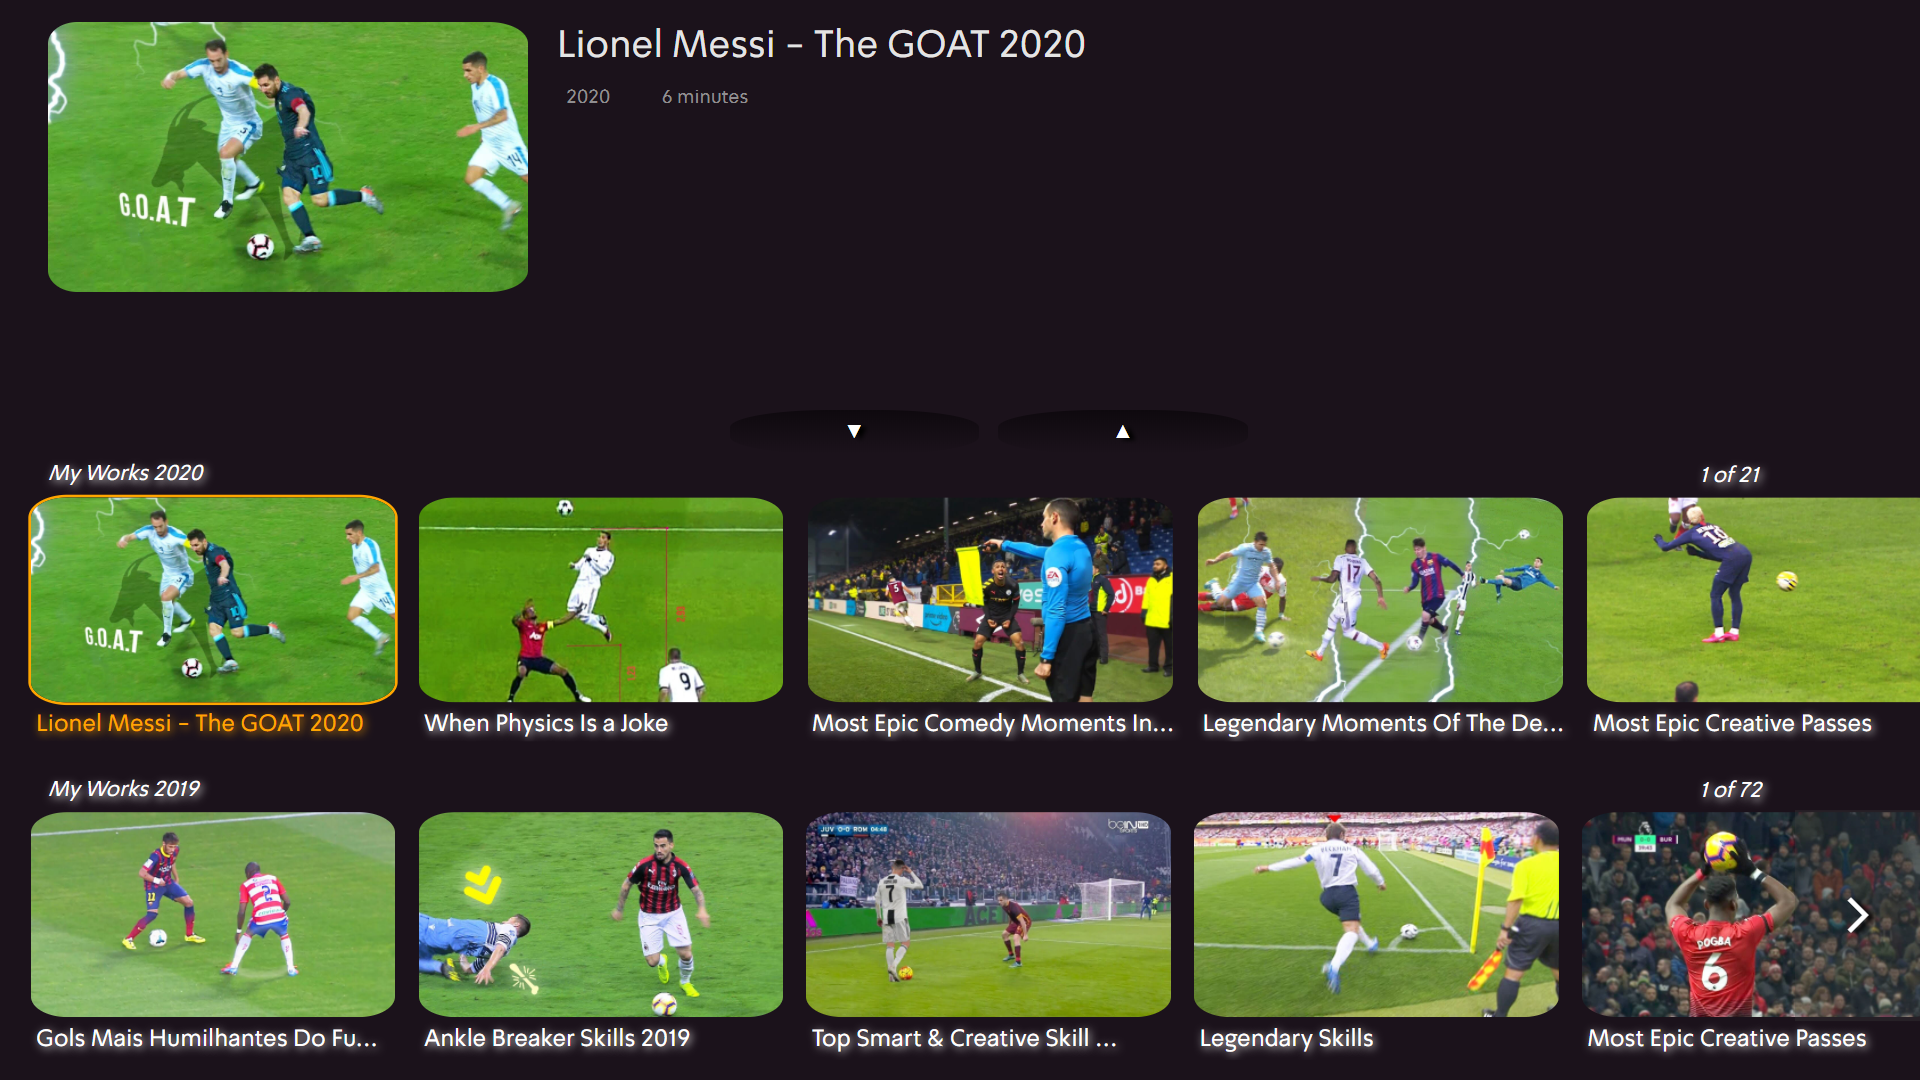Select the Legendary Moments Of The Decade thumbnail

click(1380, 600)
